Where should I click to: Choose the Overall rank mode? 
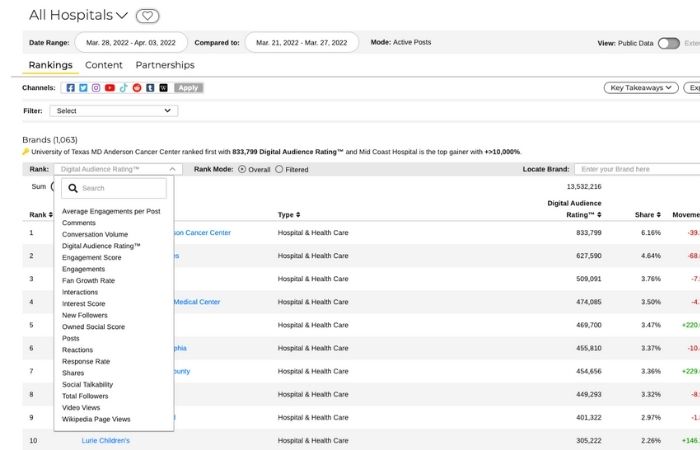click(242, 170)
